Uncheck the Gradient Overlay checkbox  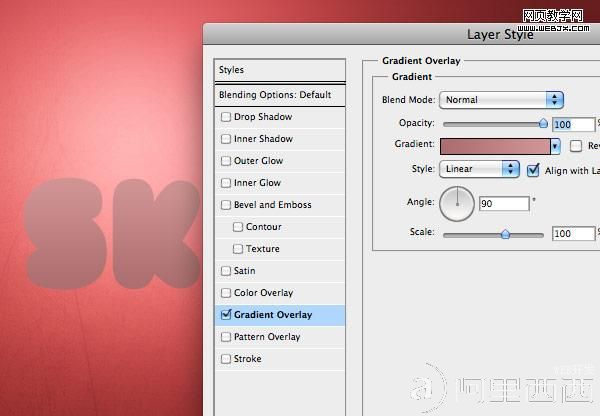coord(226,315)
